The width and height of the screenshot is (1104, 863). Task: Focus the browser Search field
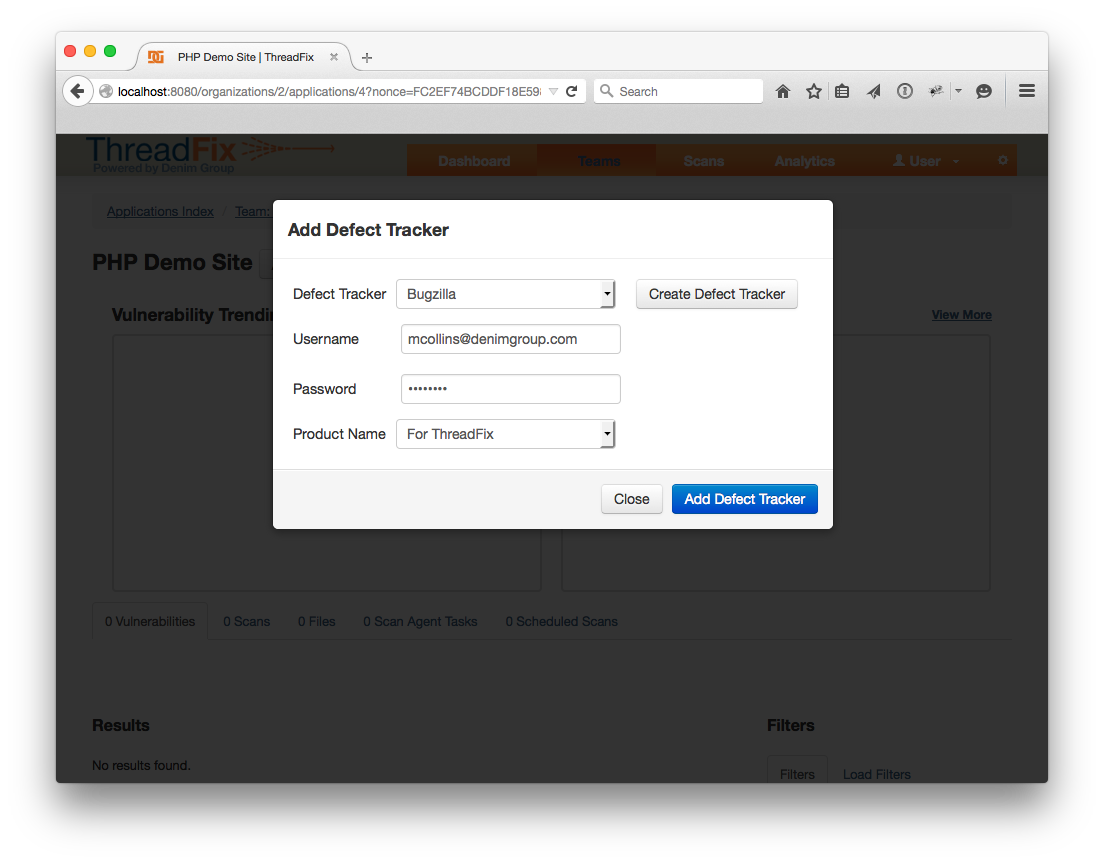[x=678, y=92]
